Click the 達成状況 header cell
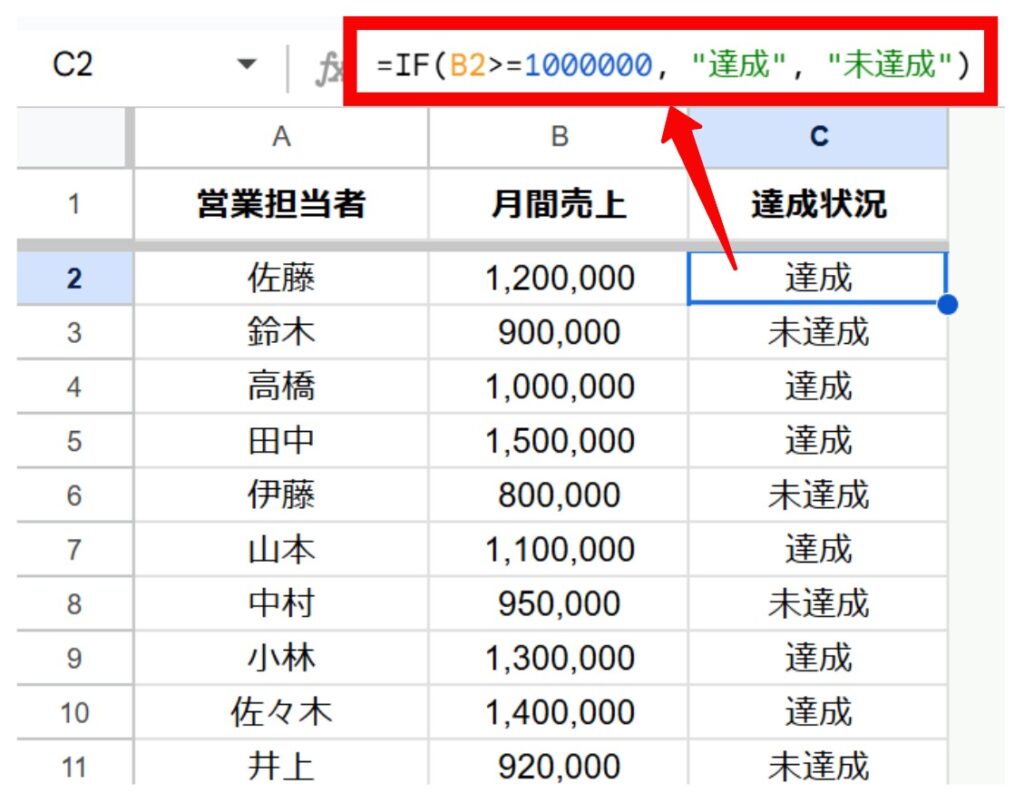This screenshot has width=1024, height=803. 818,205
